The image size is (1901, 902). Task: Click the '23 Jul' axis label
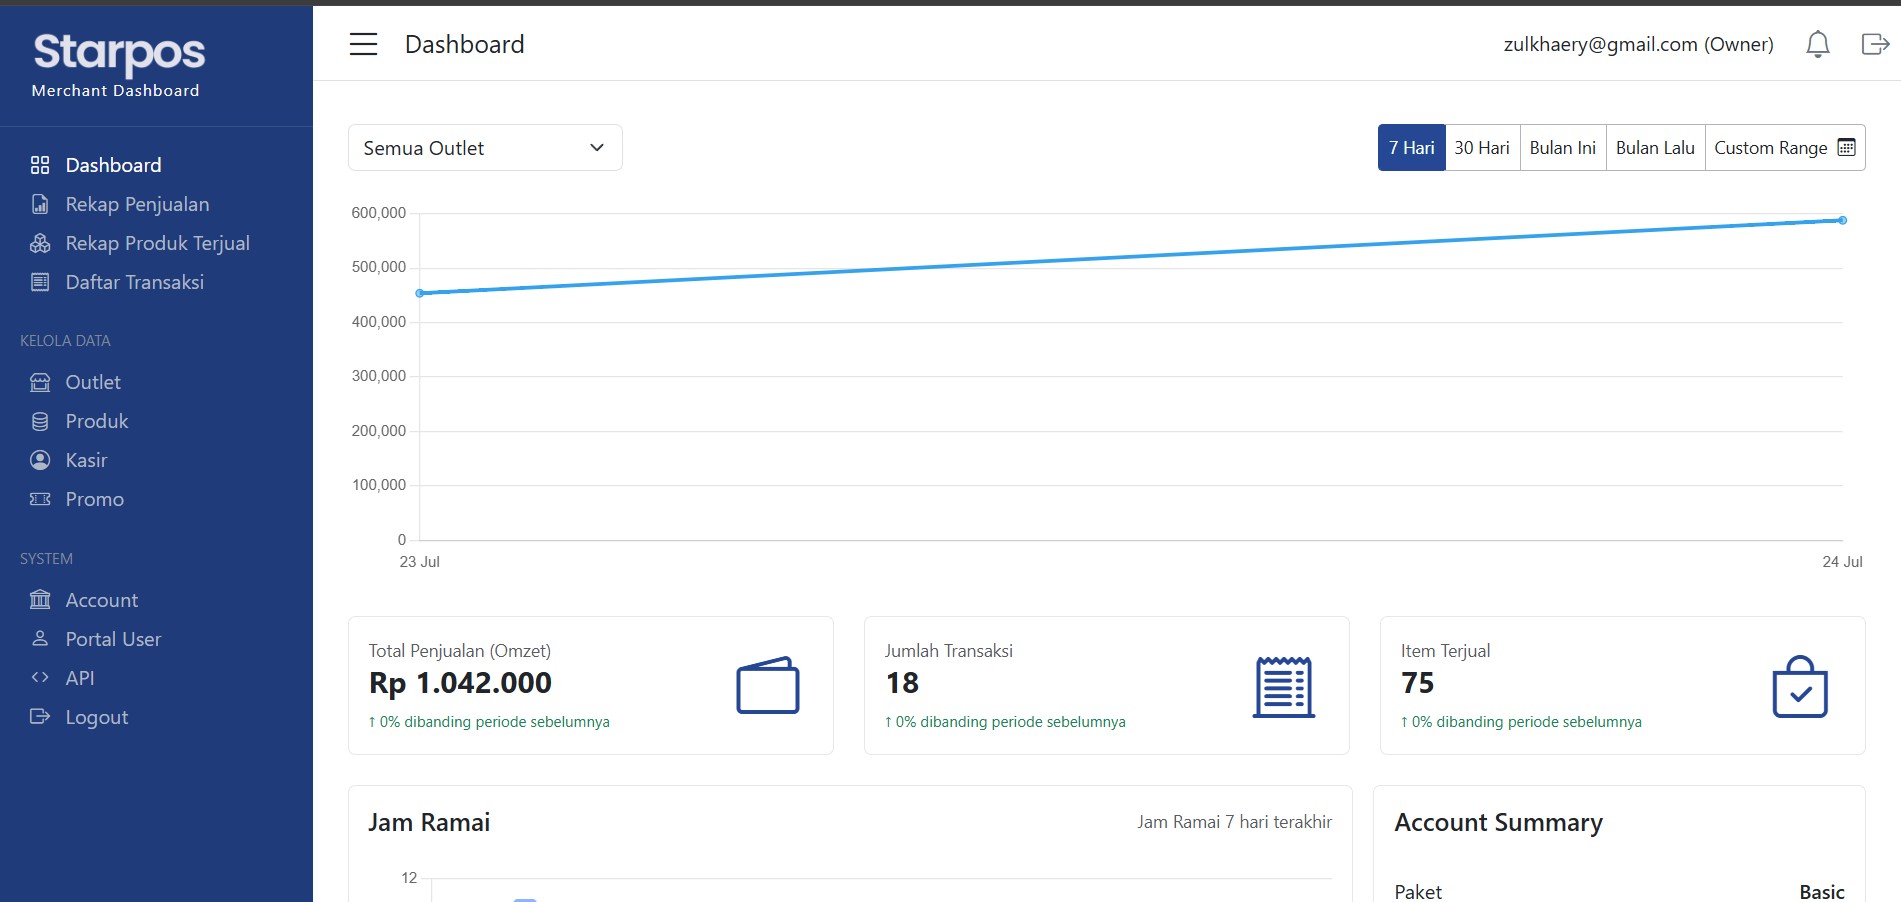click(420, 562)
